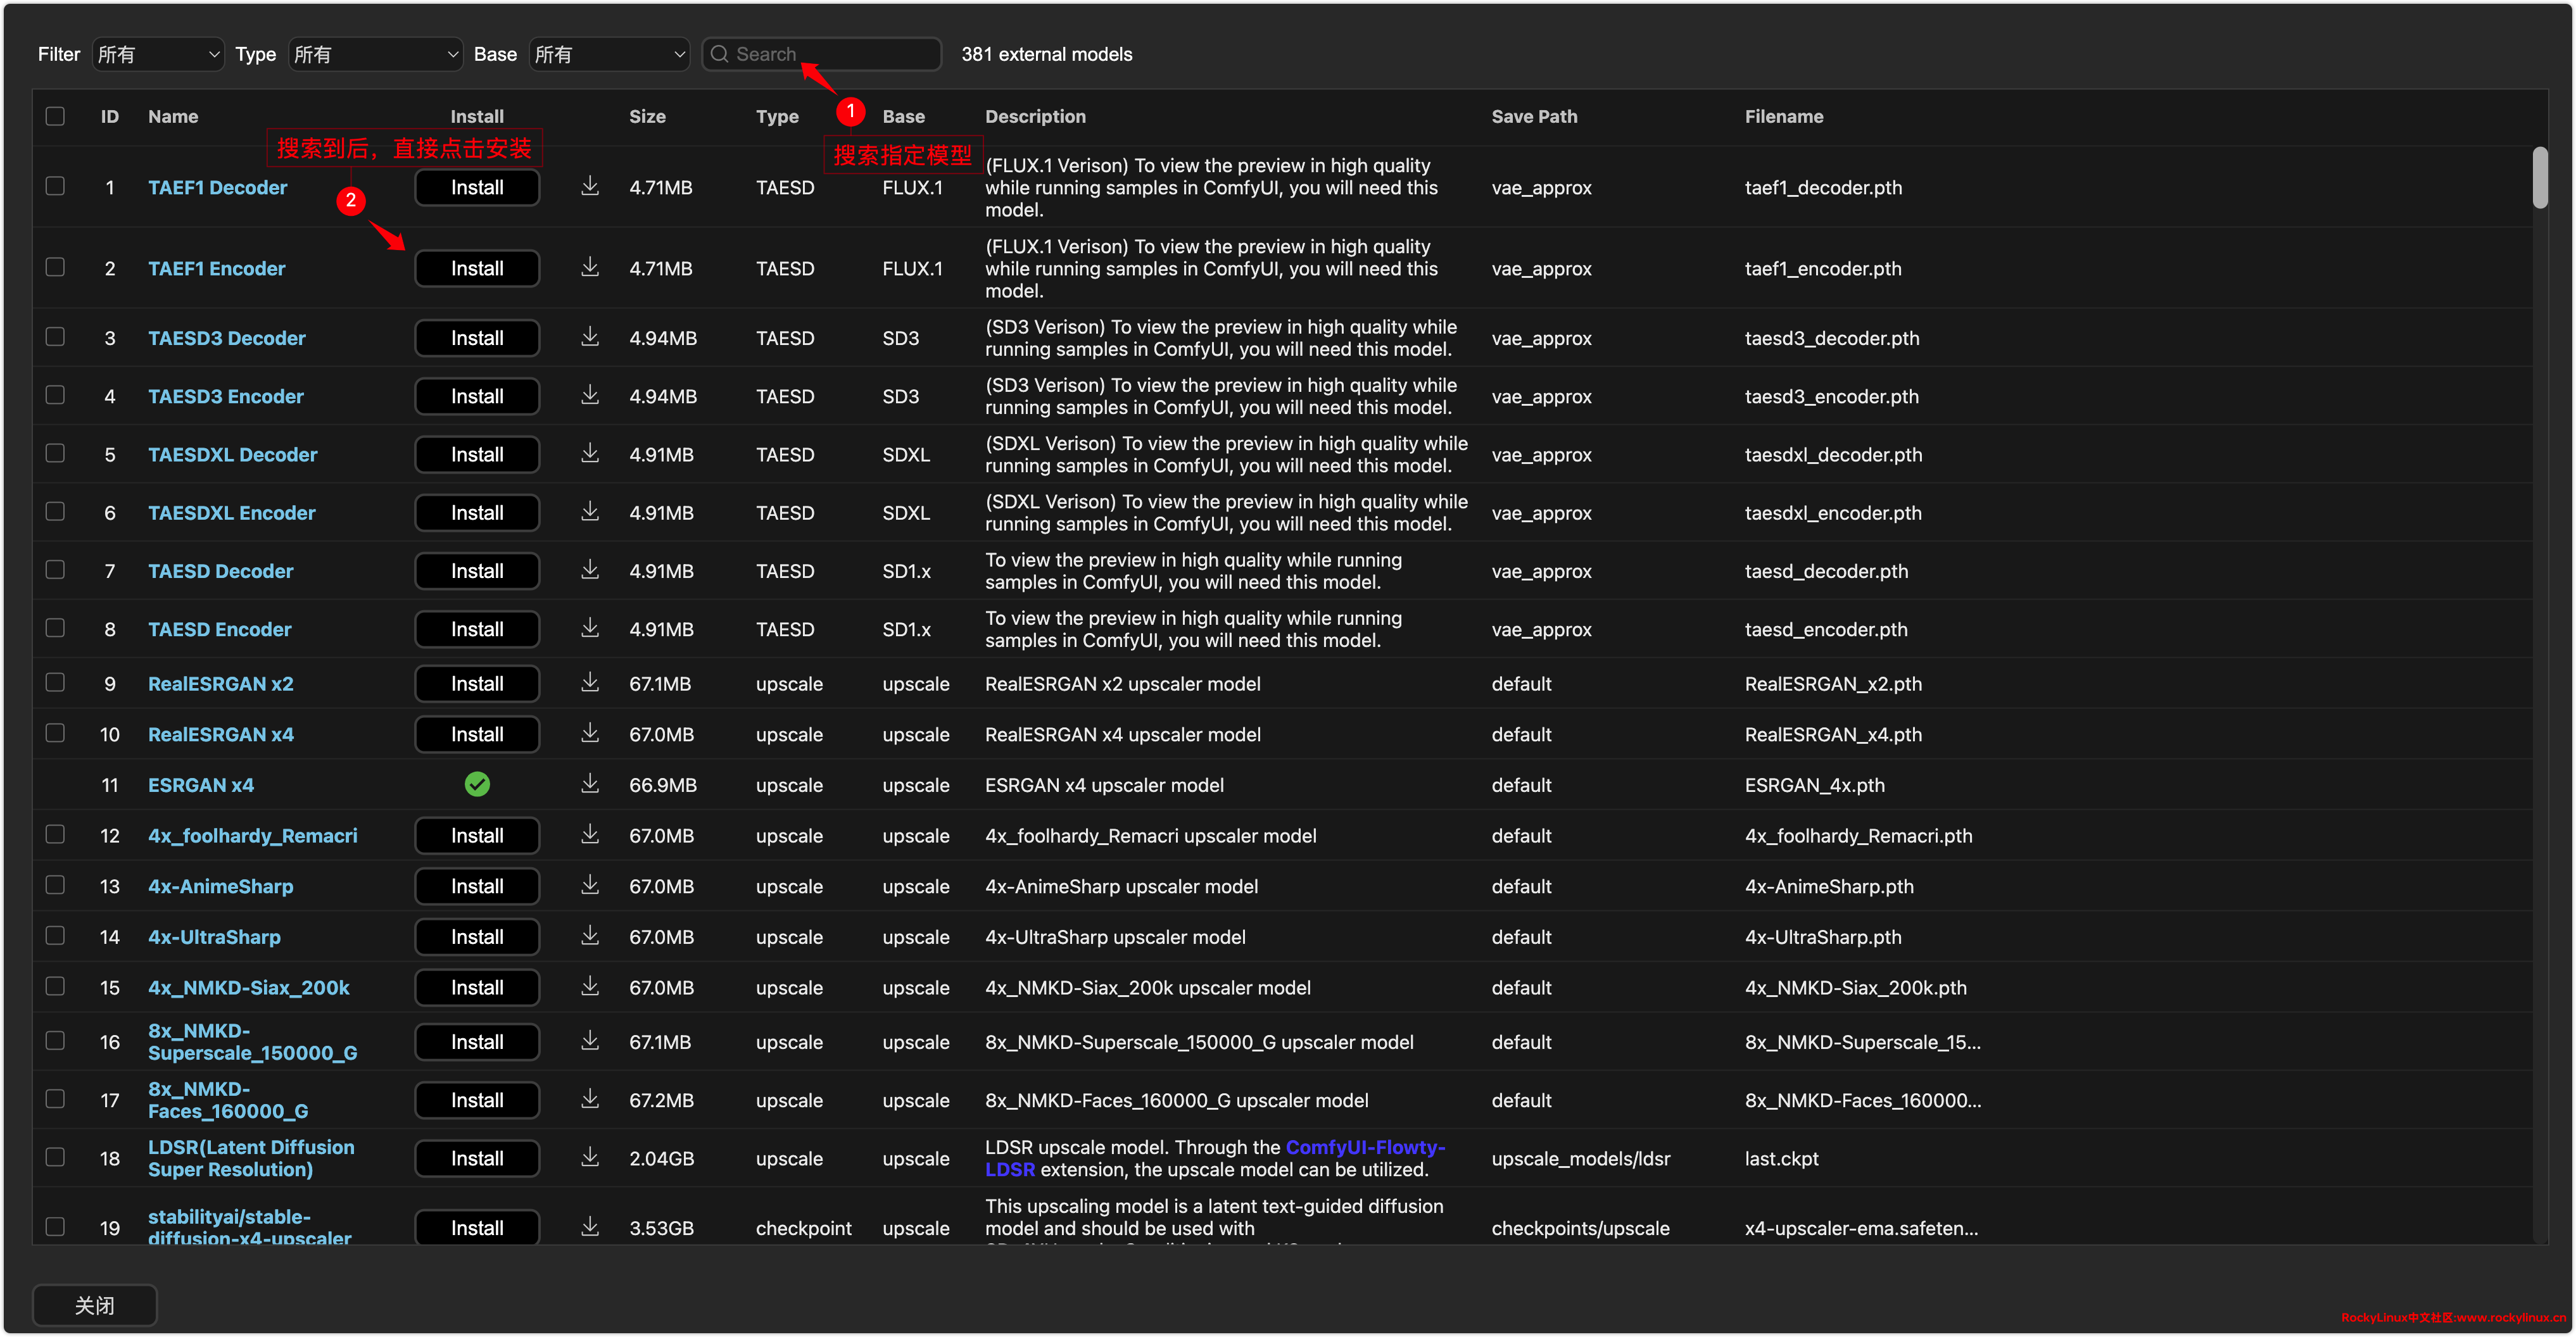
Task: Open the Base dropdown
Action: click(609, 54)
